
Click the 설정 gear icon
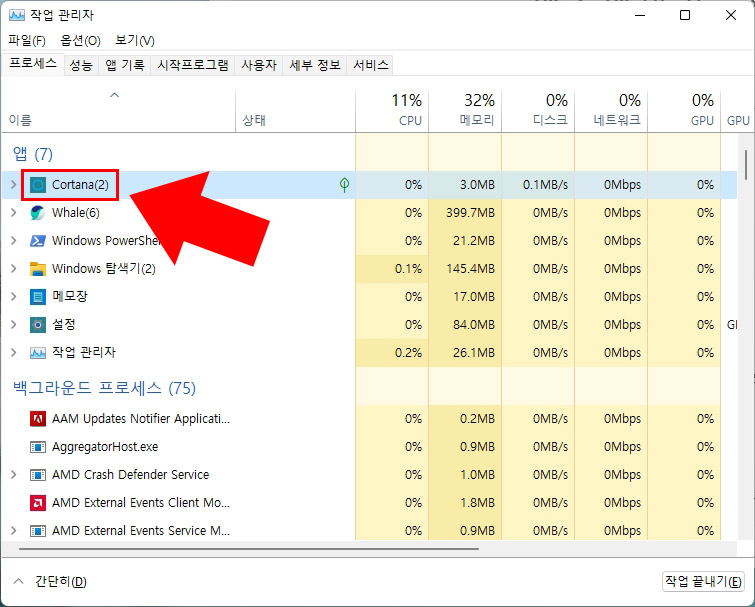pos(38,324)
